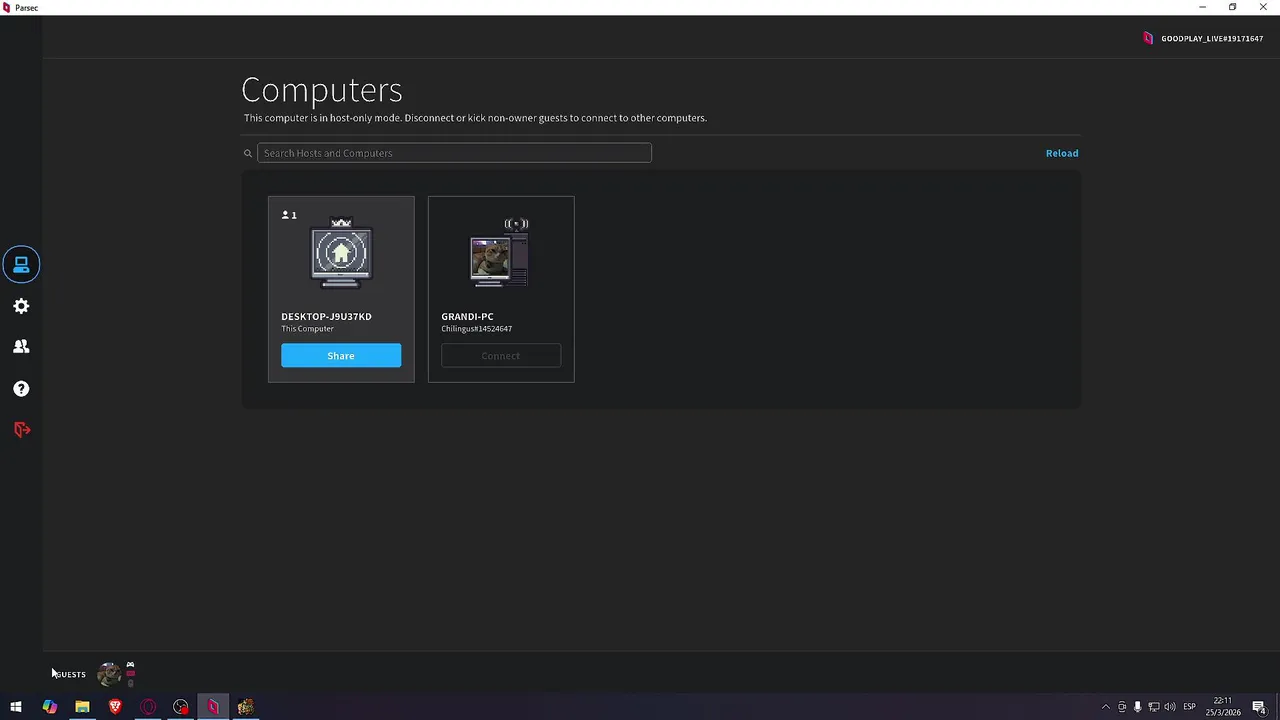Click the GOODPLAY_LIVE#19171647 account name

(x=1211, y=38)
